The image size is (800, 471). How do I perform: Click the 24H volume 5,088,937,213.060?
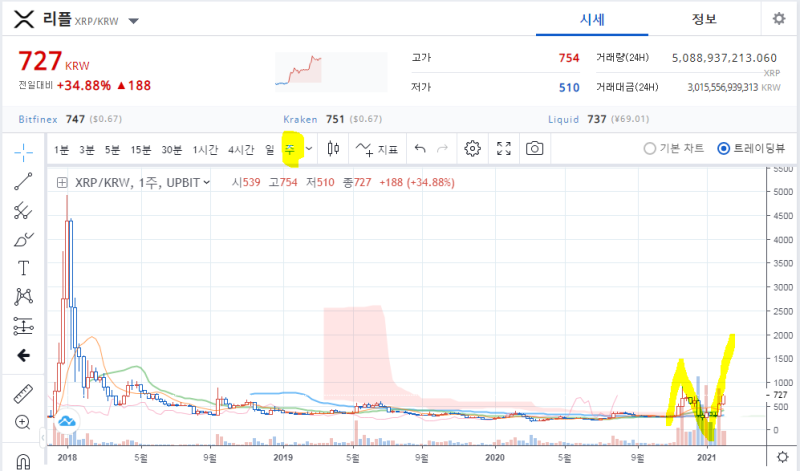724,58
